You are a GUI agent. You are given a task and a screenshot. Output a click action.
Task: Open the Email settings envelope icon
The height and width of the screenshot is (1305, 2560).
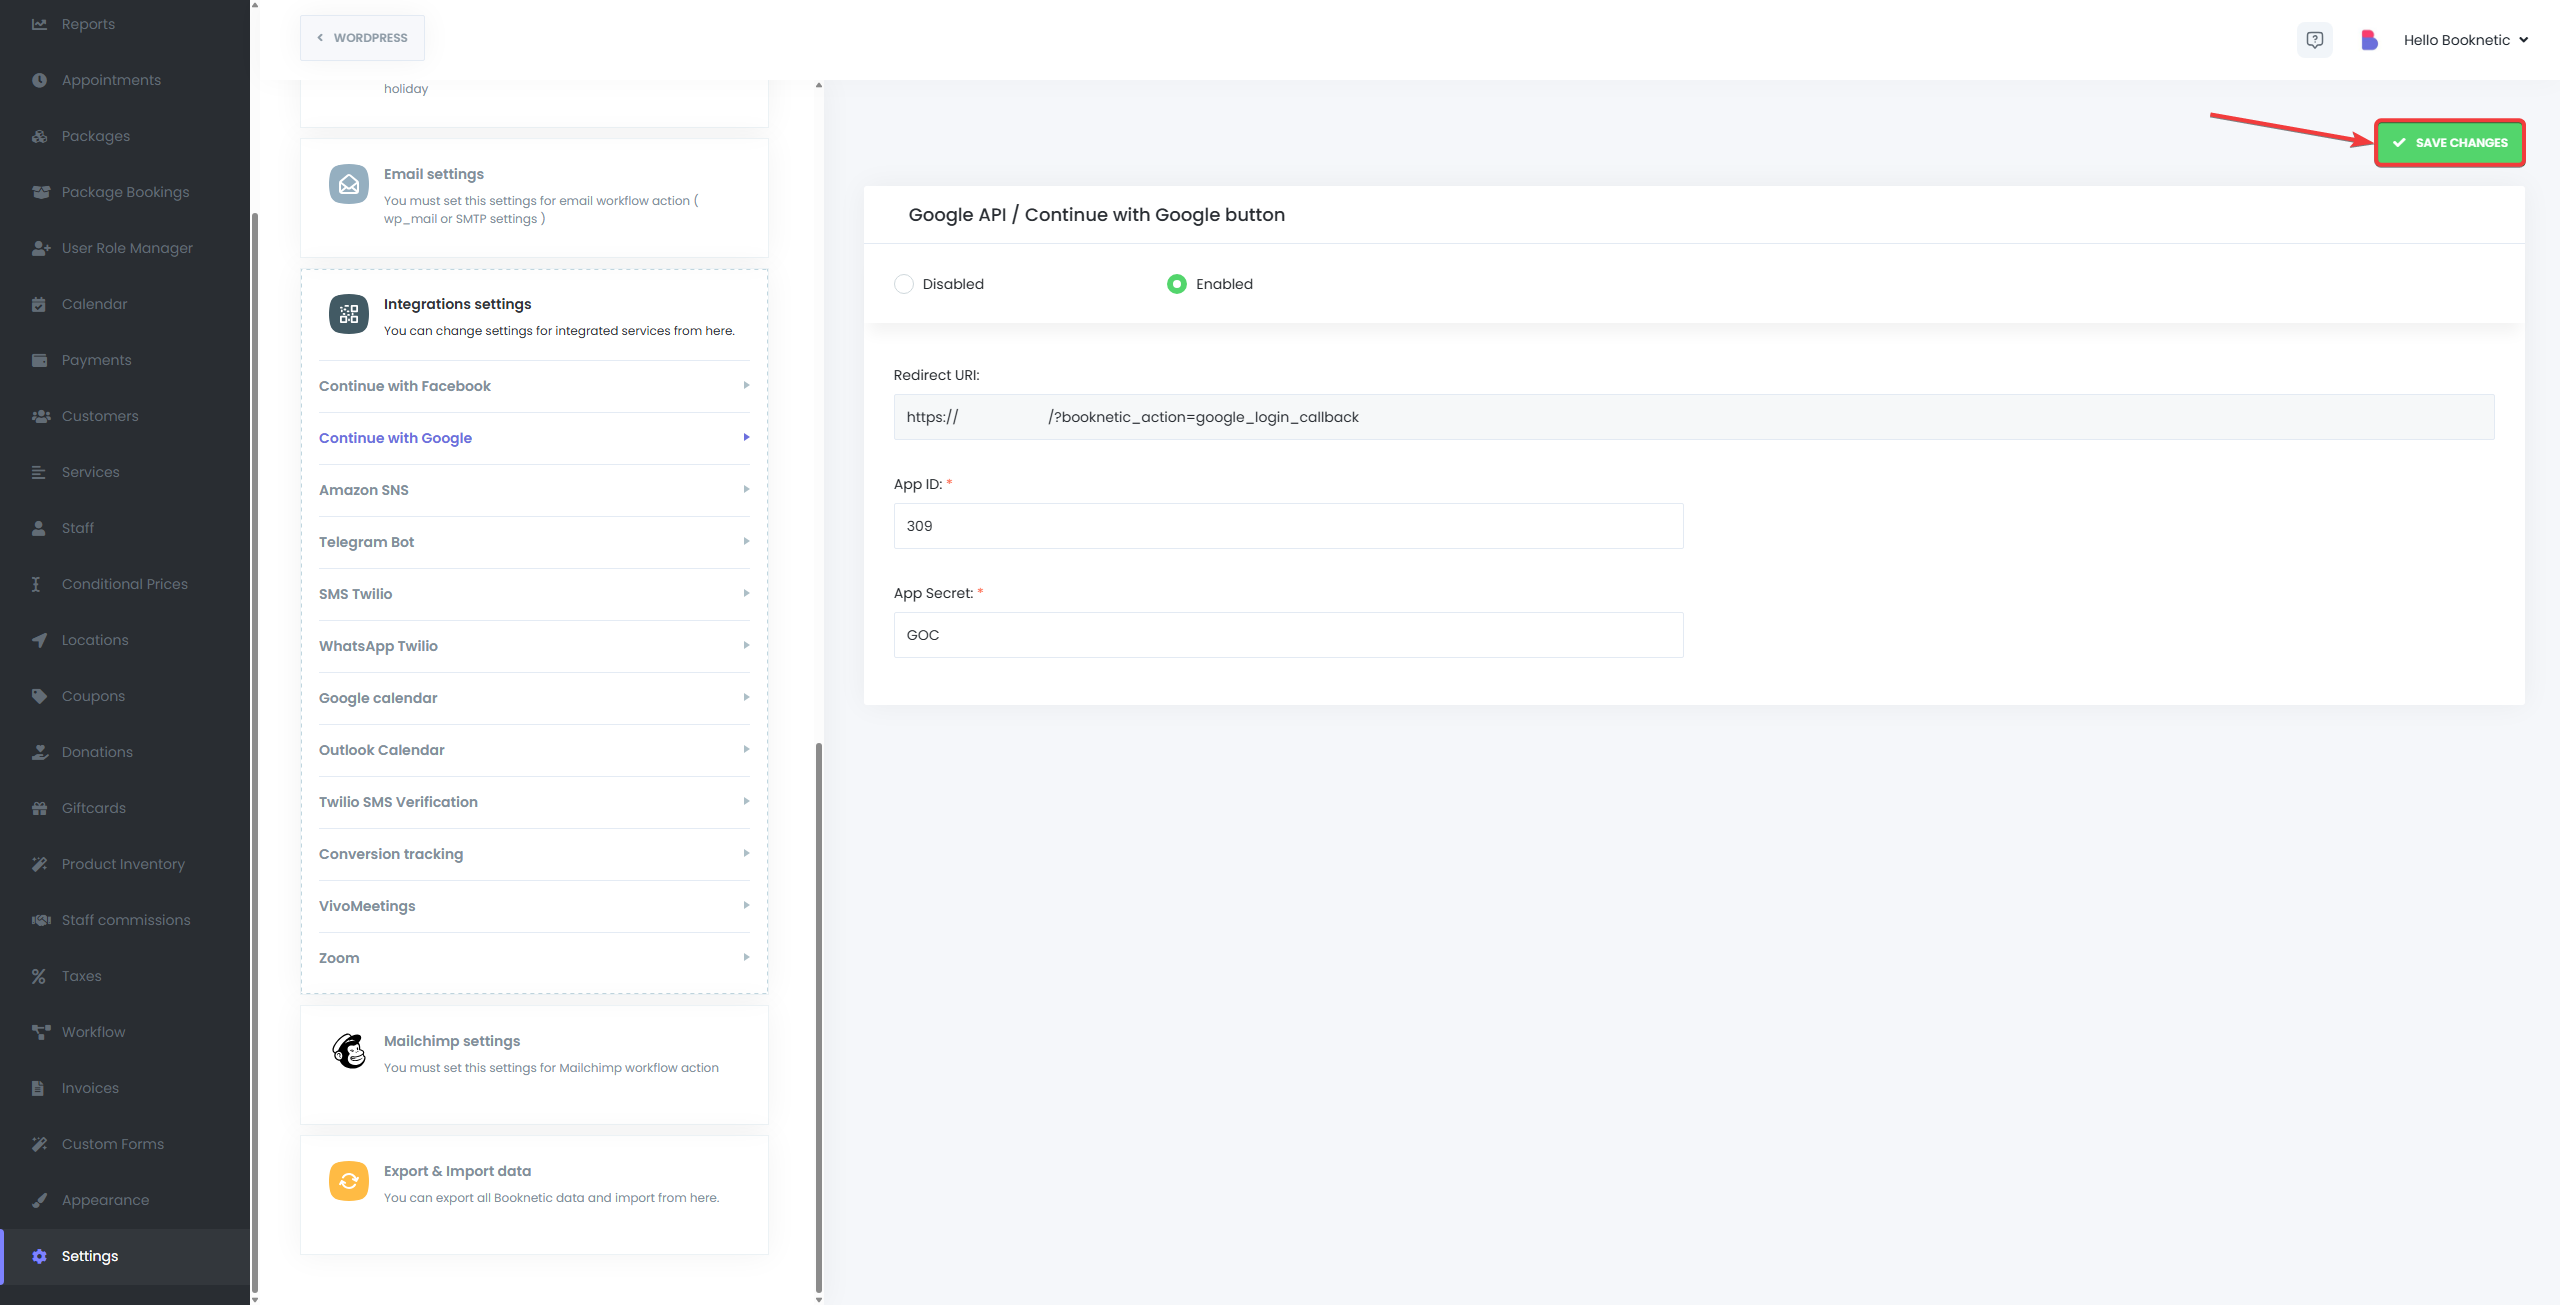point(349,184)
